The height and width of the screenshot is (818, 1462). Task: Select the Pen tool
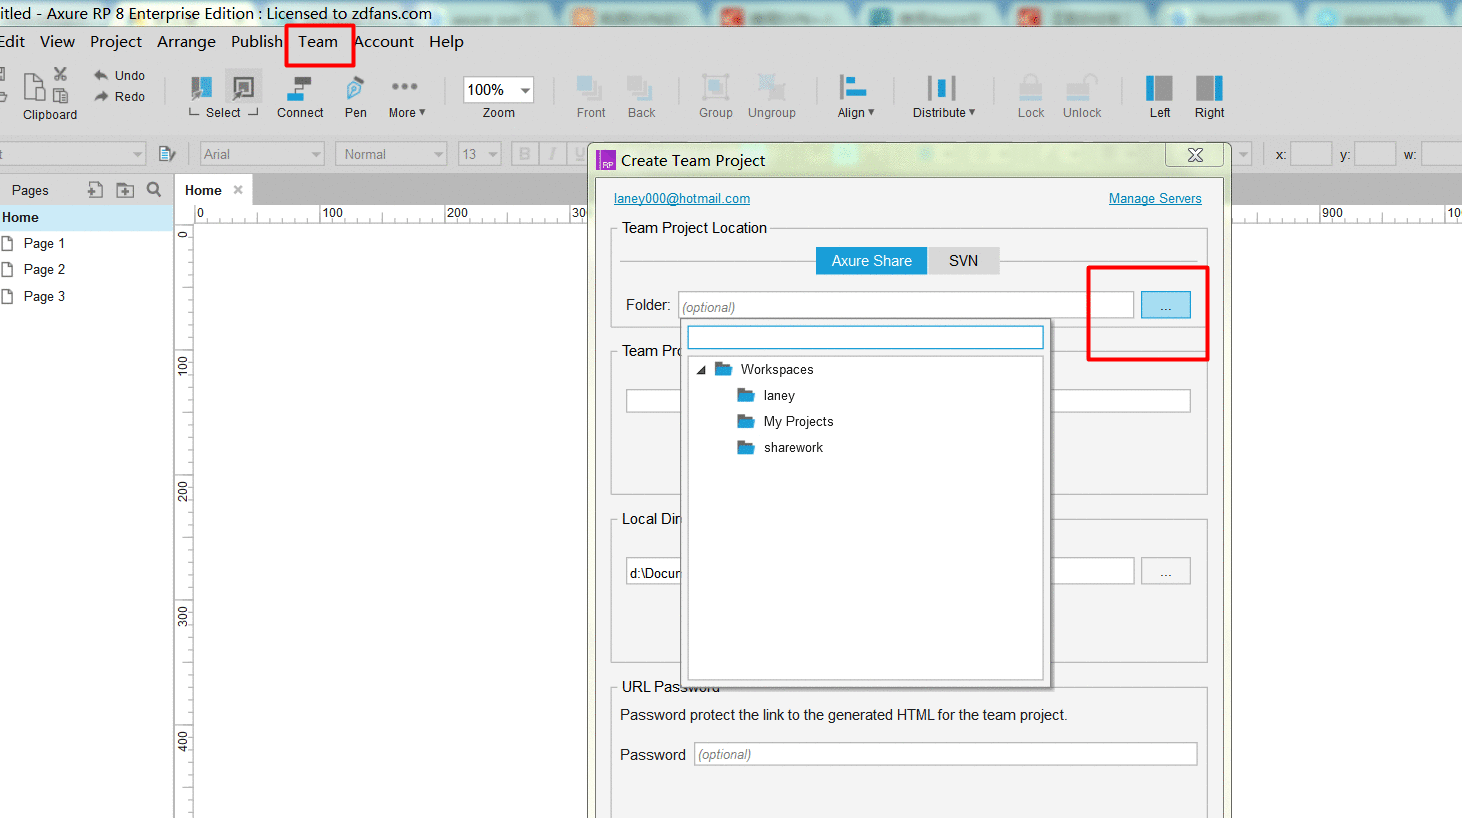[x=355, y=97]
